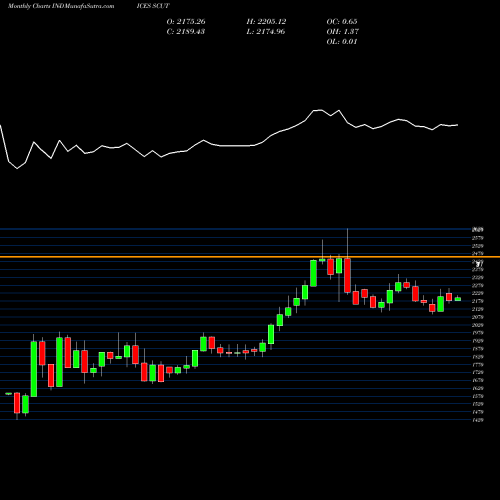Screen dimensions: 500x500
Task: Click the 'OC: 0.65' reading
Action: coord(342,22)
